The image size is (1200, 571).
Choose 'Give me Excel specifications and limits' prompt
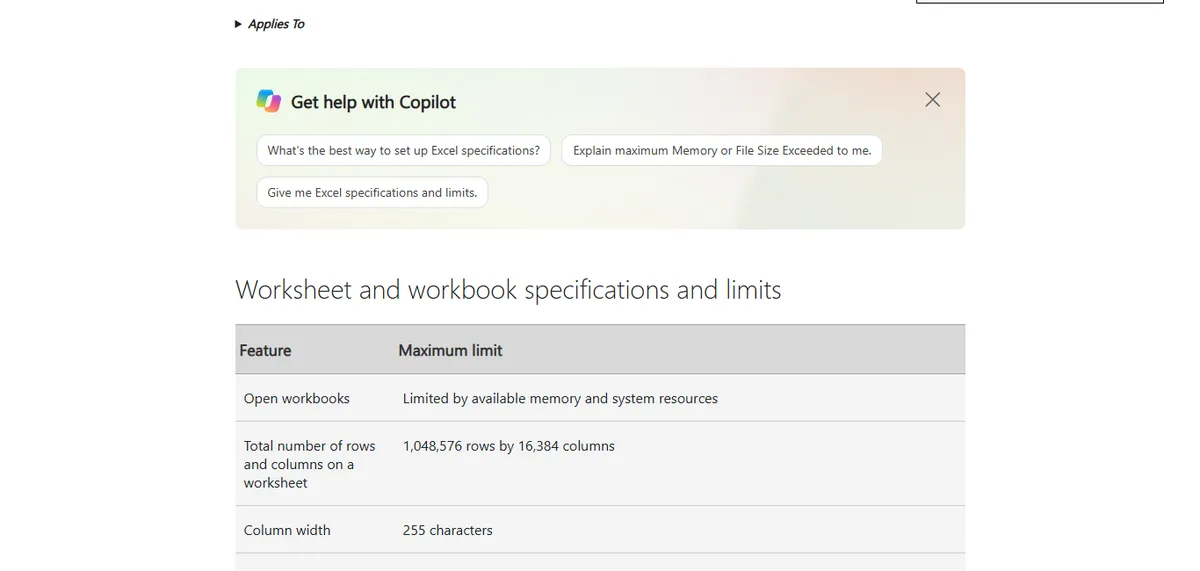(372, 192)
